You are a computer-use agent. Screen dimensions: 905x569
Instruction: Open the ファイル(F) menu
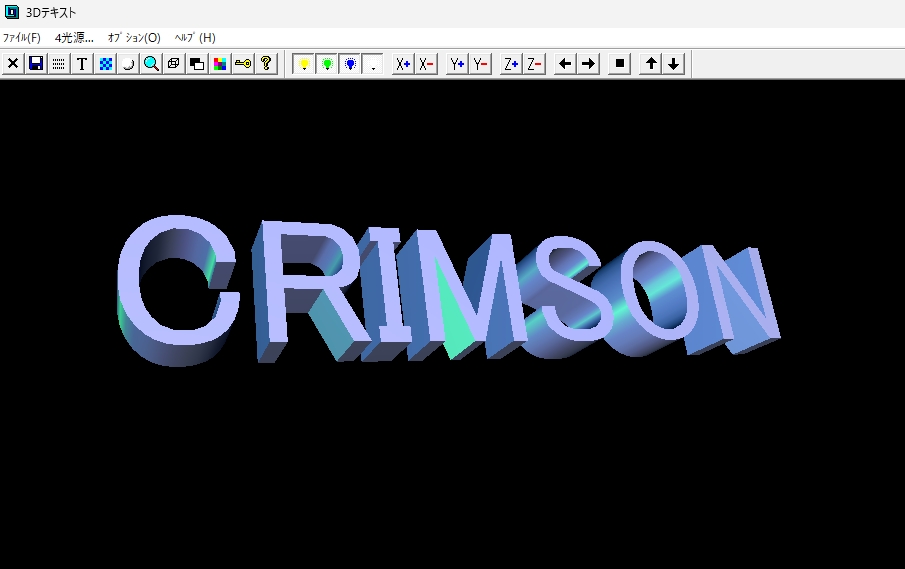(21, 38)
